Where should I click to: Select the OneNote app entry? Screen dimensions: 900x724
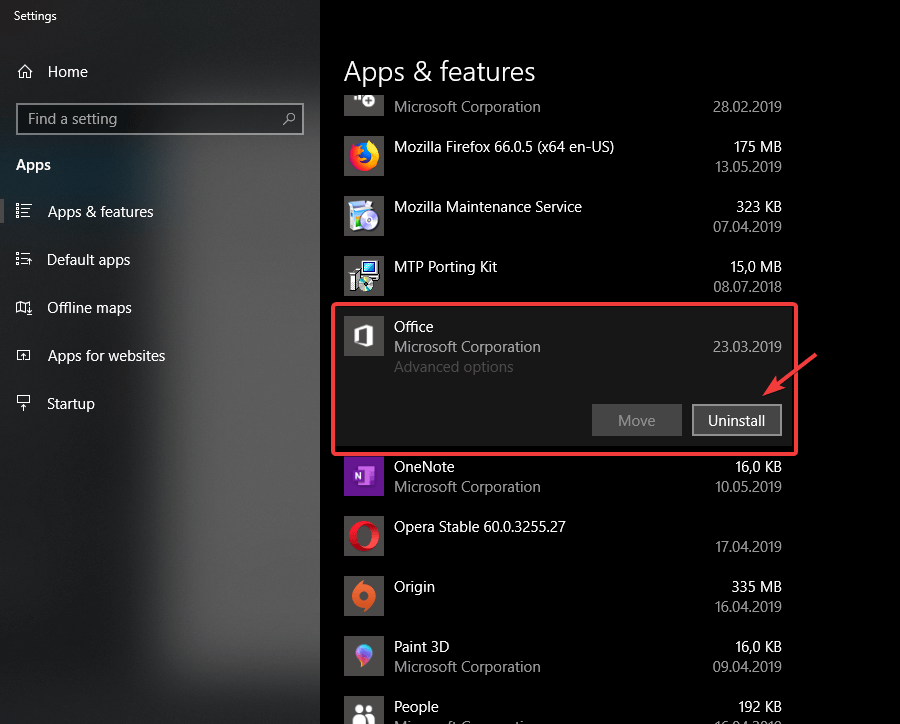coord(562,476)
